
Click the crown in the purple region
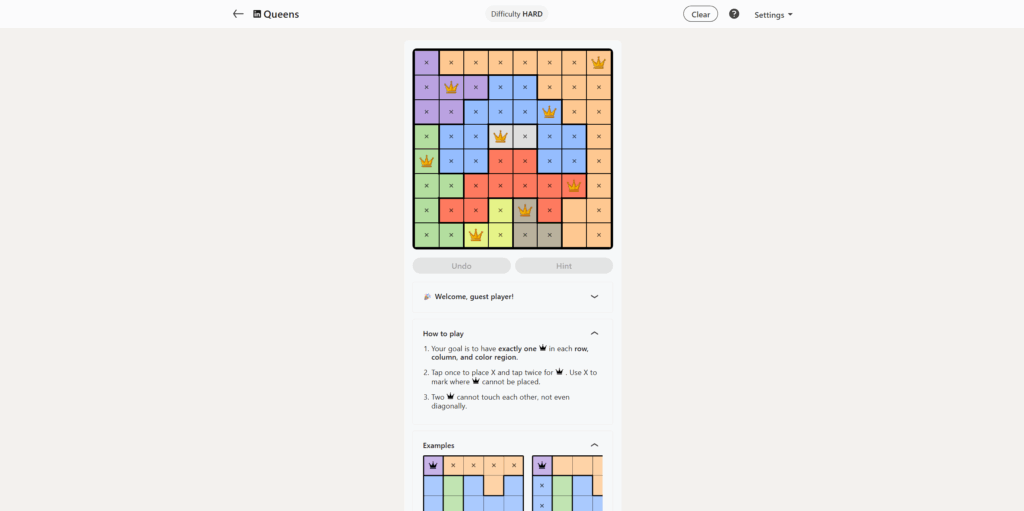tap(451, 87)
